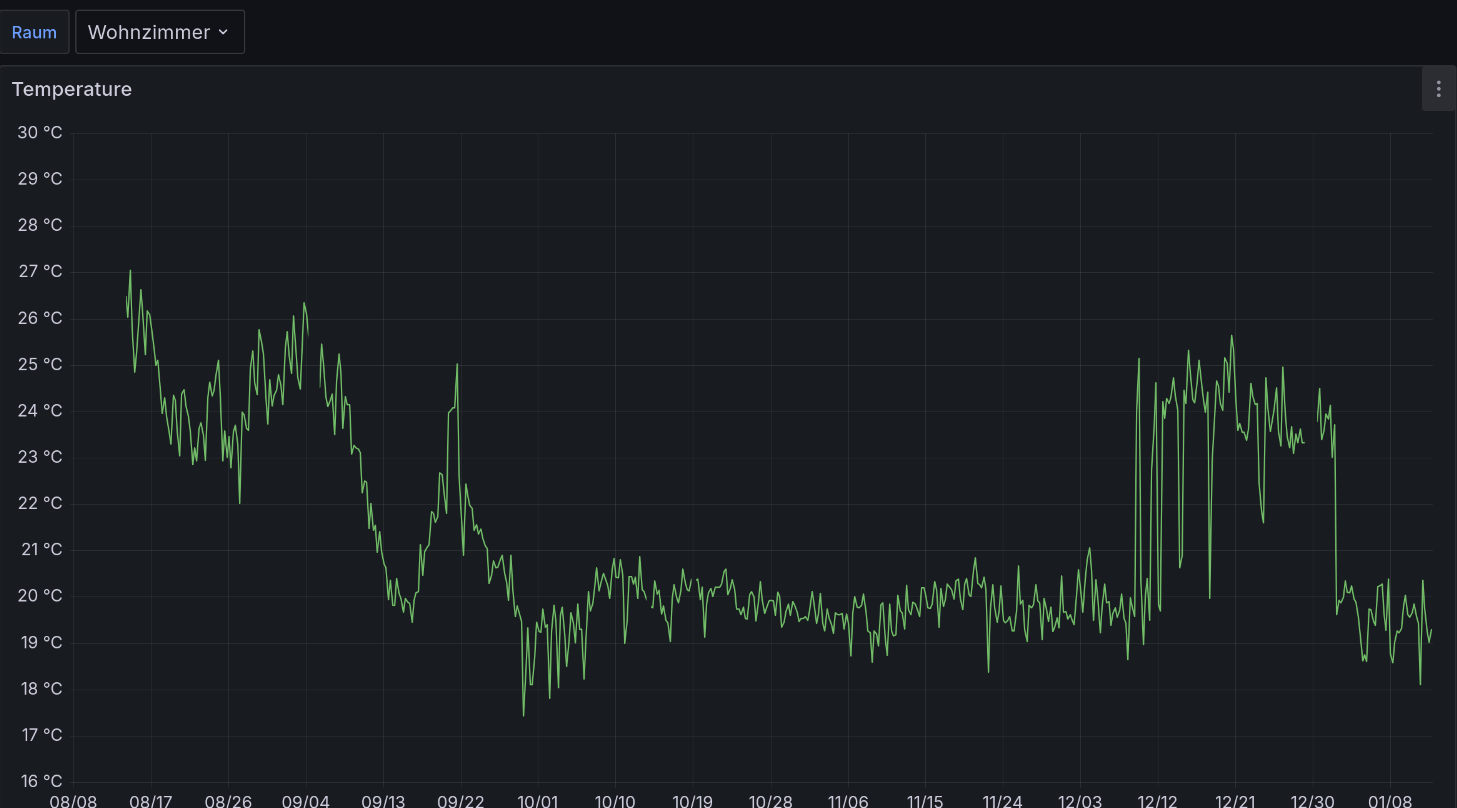Click the 21 °C y-axis label
Image resolution: width=1457 pixels, height=808 pixels.
click(40, 550)
